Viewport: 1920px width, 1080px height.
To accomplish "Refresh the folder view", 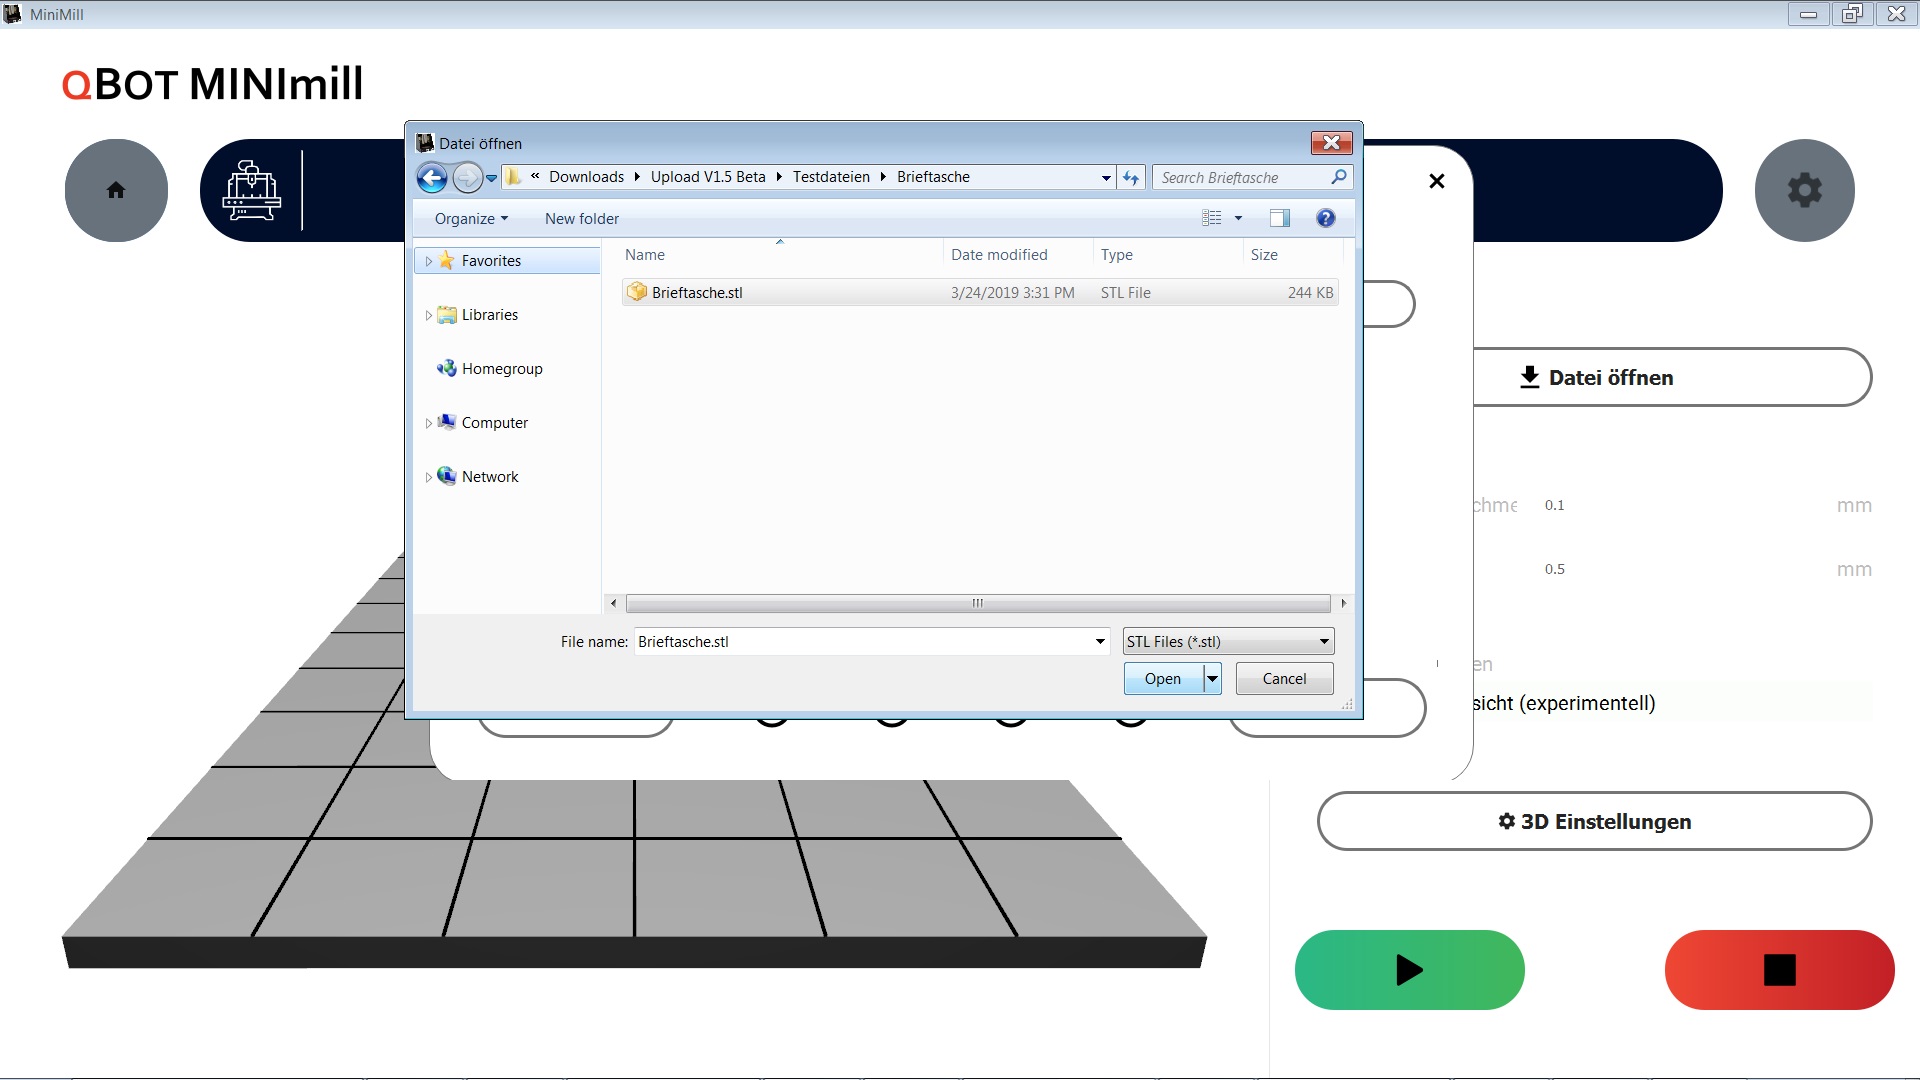I will 1131,178.
